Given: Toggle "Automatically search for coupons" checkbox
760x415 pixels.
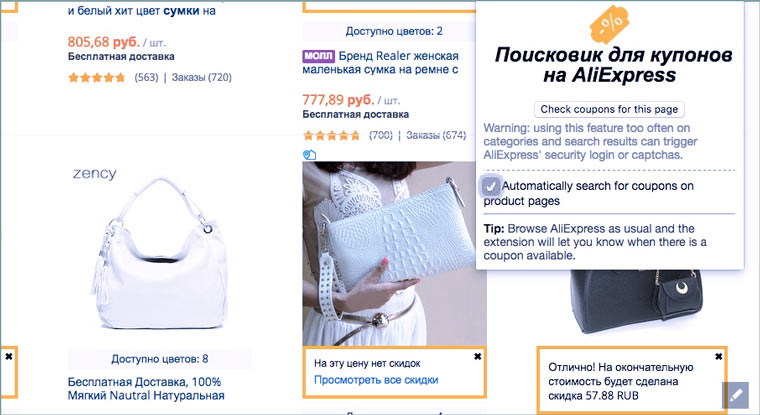Looking at the screenshot, I should tap(491, 186).
